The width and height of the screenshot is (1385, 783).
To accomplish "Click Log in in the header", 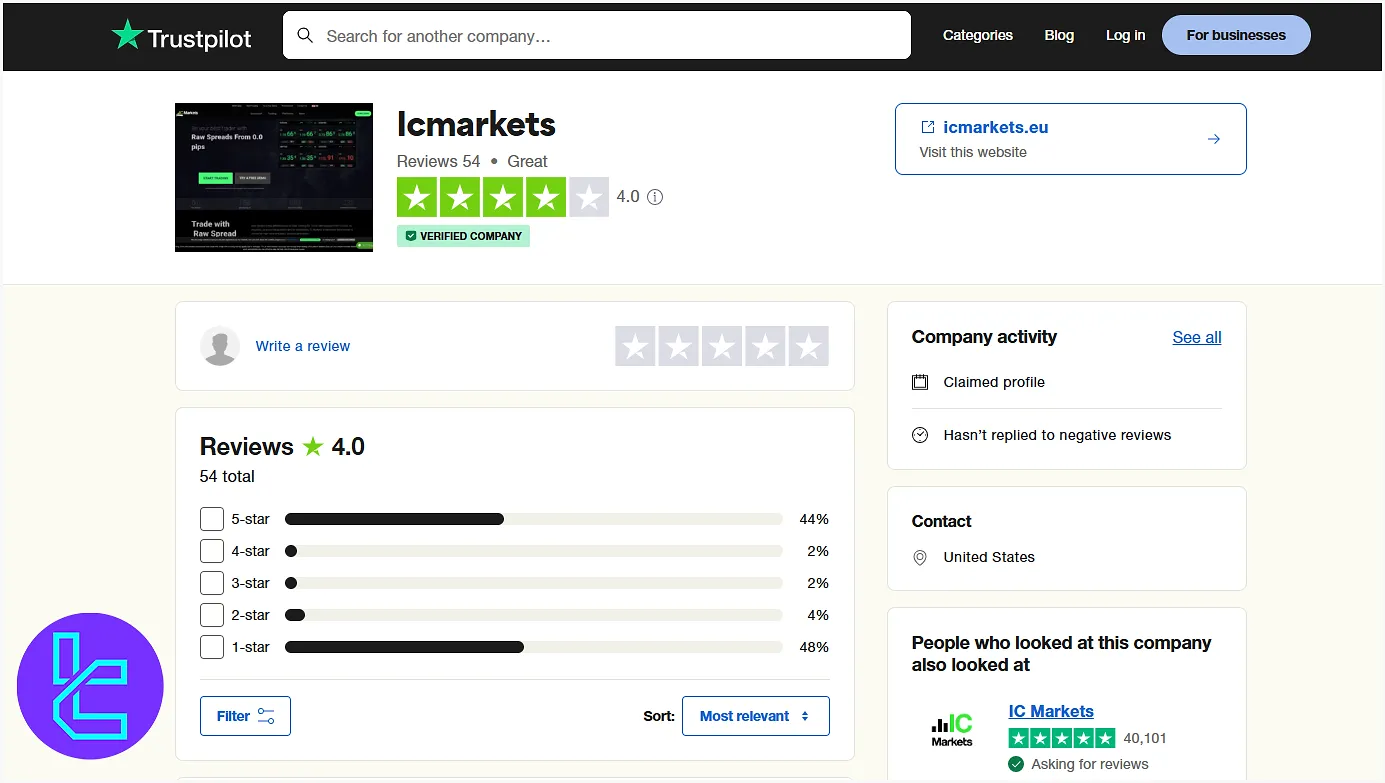I will click(x=1125, y=35).
